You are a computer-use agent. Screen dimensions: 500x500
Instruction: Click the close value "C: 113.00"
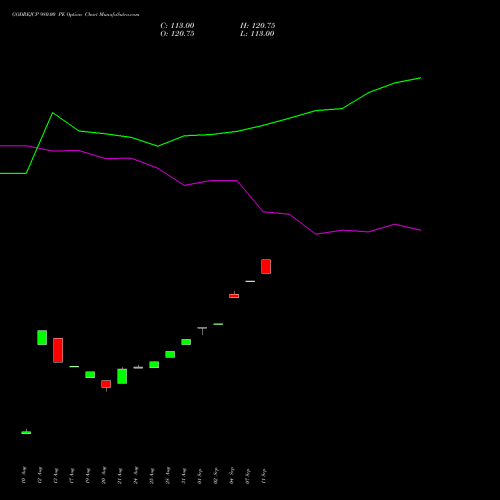(x=177, y=26)
